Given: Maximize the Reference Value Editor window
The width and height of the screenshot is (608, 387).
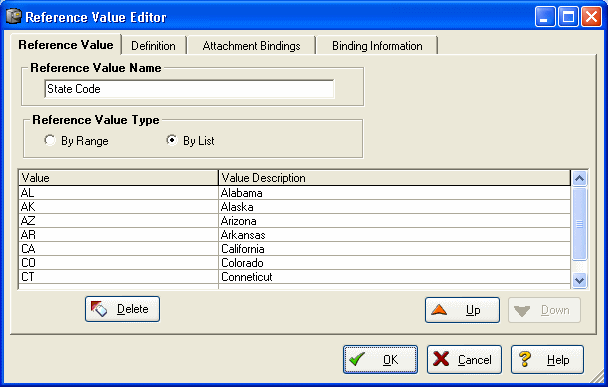Looking at the screenshot, I should point(568,17).
